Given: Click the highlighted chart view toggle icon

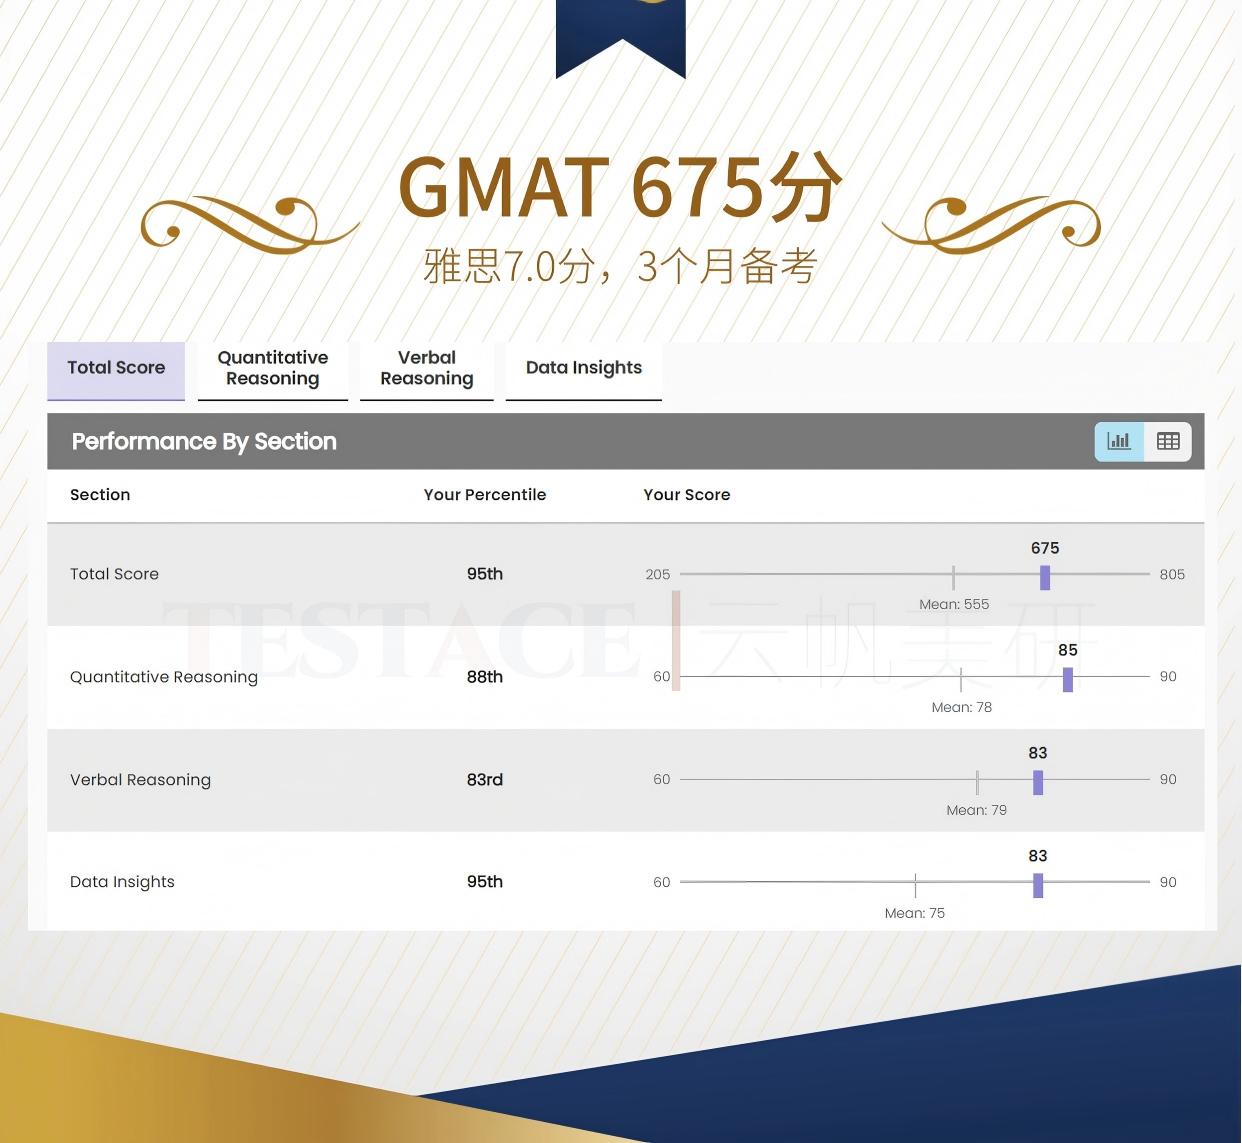Looking at the screenshot, I should (1118, 441).
